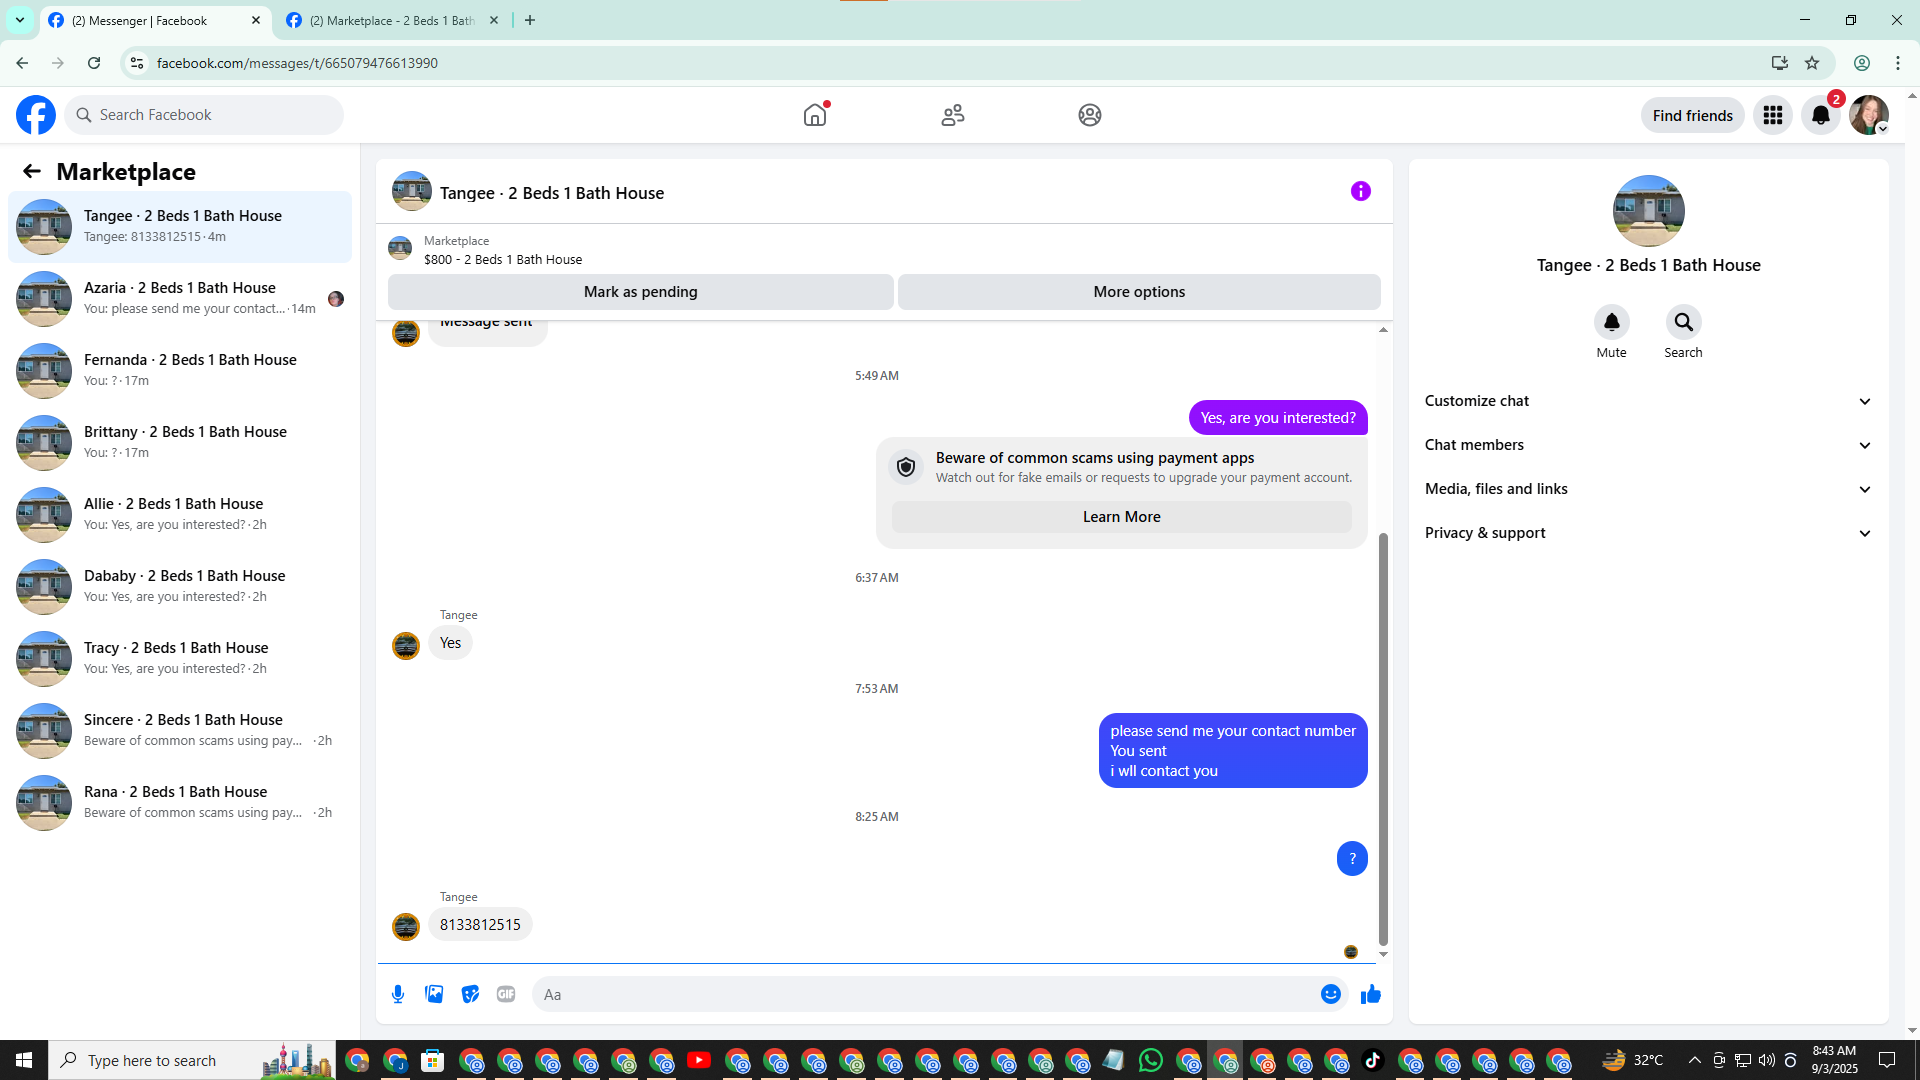The width and height of the screenshot is (1920, 1080).
Task: Open the Fernanda conversation
Action: click(180, 370)
